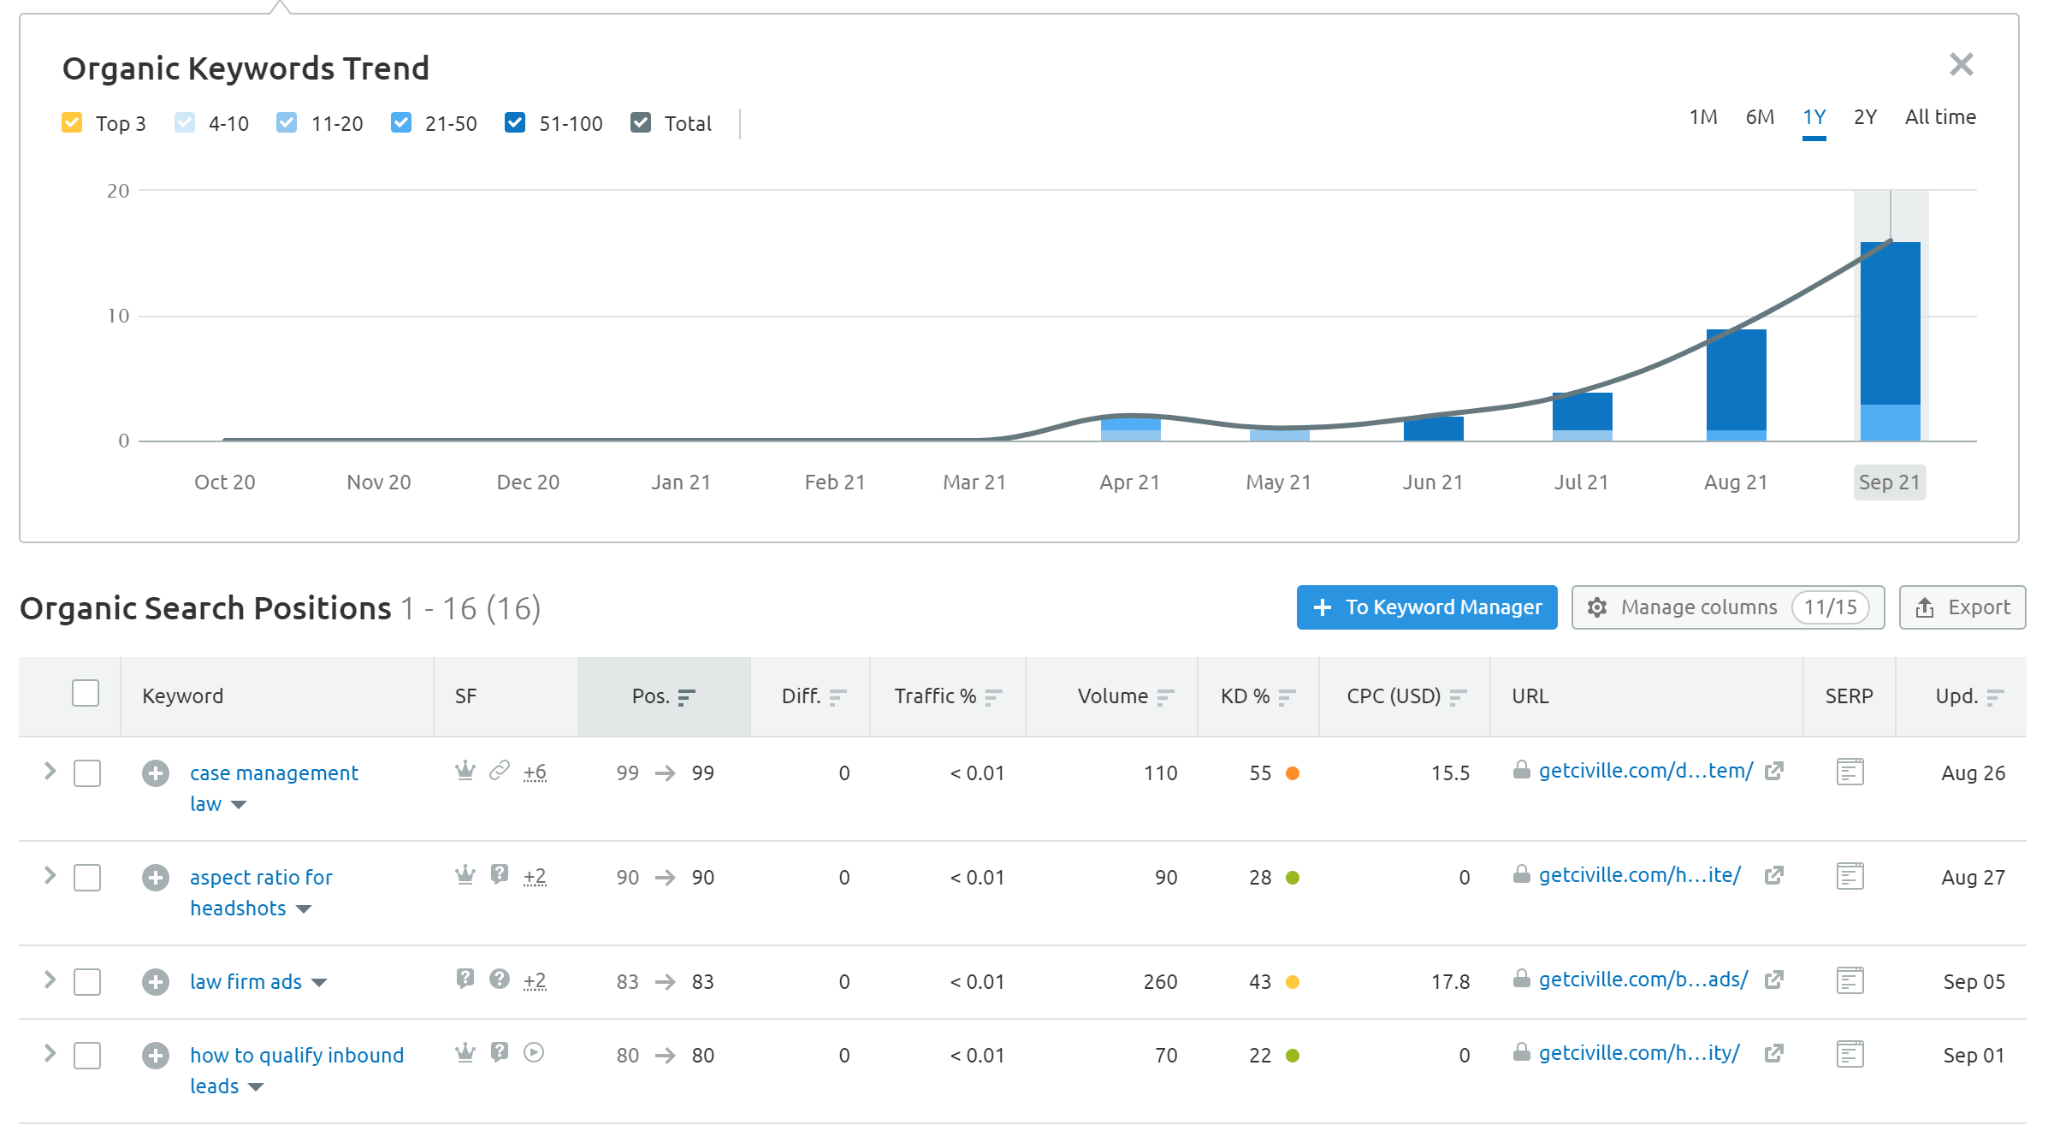Expand how to qualify inbound leads row
This screenshot has width=2048, height=1138.
pos(49,1053)
